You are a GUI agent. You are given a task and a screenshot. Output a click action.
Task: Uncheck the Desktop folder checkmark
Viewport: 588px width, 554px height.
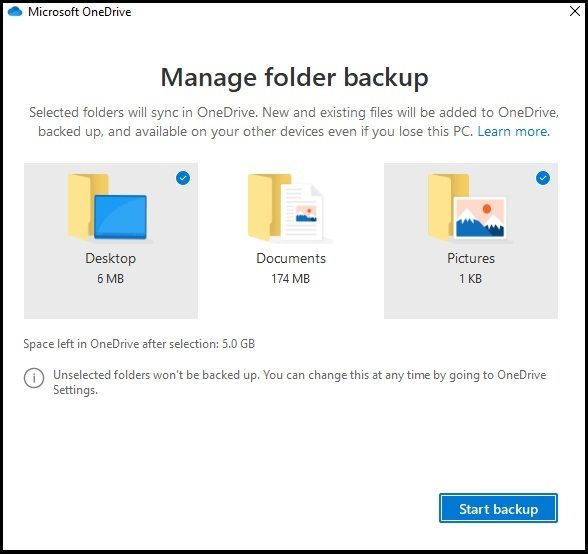tap(183, 178)
